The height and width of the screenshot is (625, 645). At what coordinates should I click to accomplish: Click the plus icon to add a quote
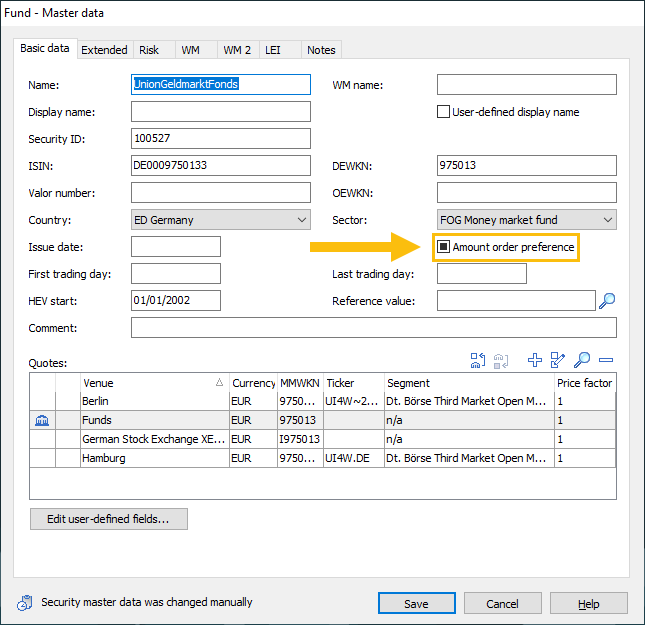534,360
